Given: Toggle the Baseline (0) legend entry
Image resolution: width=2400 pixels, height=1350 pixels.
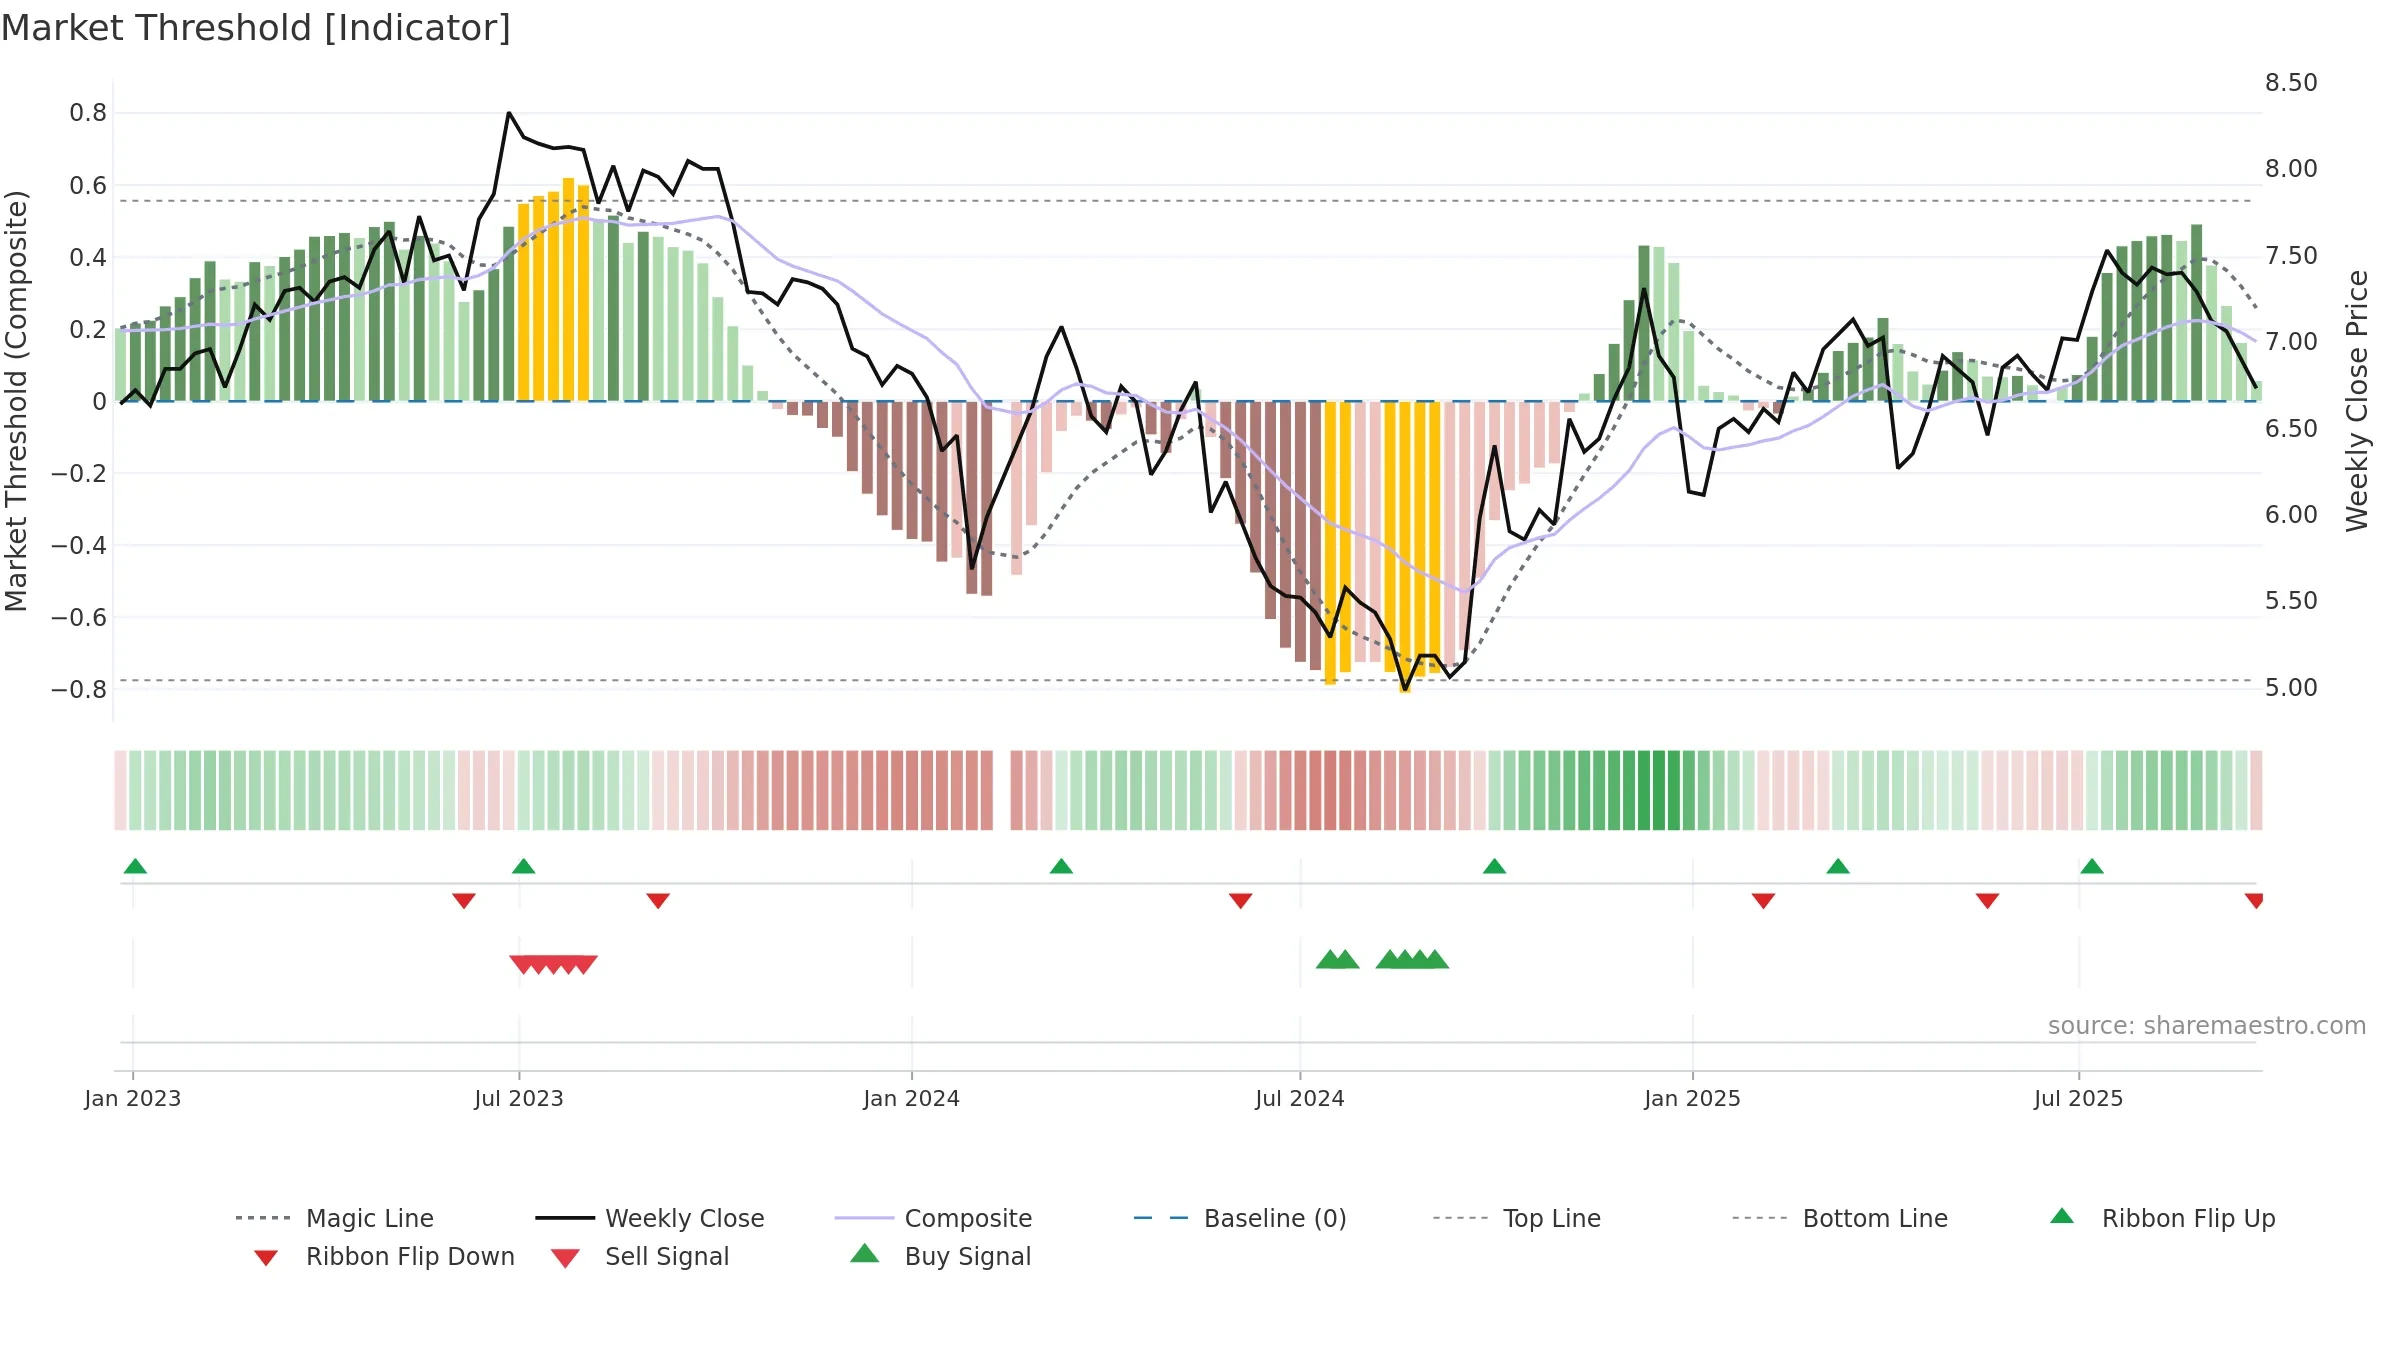Looking at the screenshot, I should pos(1240,1218).
